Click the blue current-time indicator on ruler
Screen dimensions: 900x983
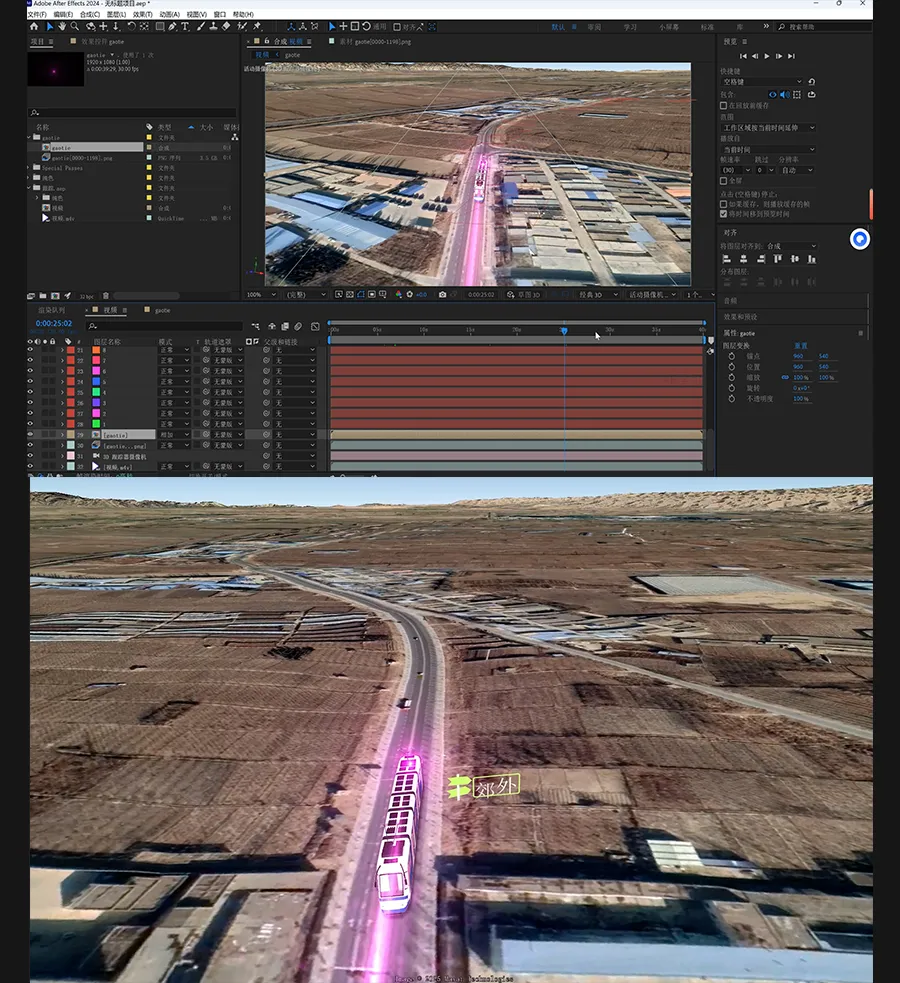(564, 330)
